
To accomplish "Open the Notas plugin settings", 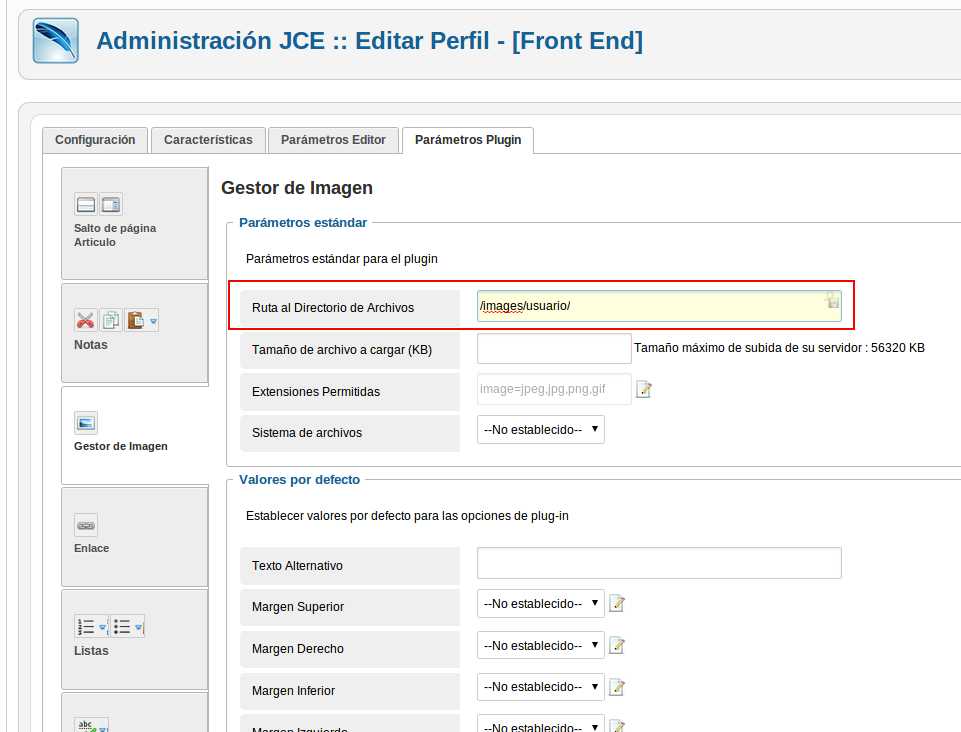I will pyautogui.click(x=135, y=333).
